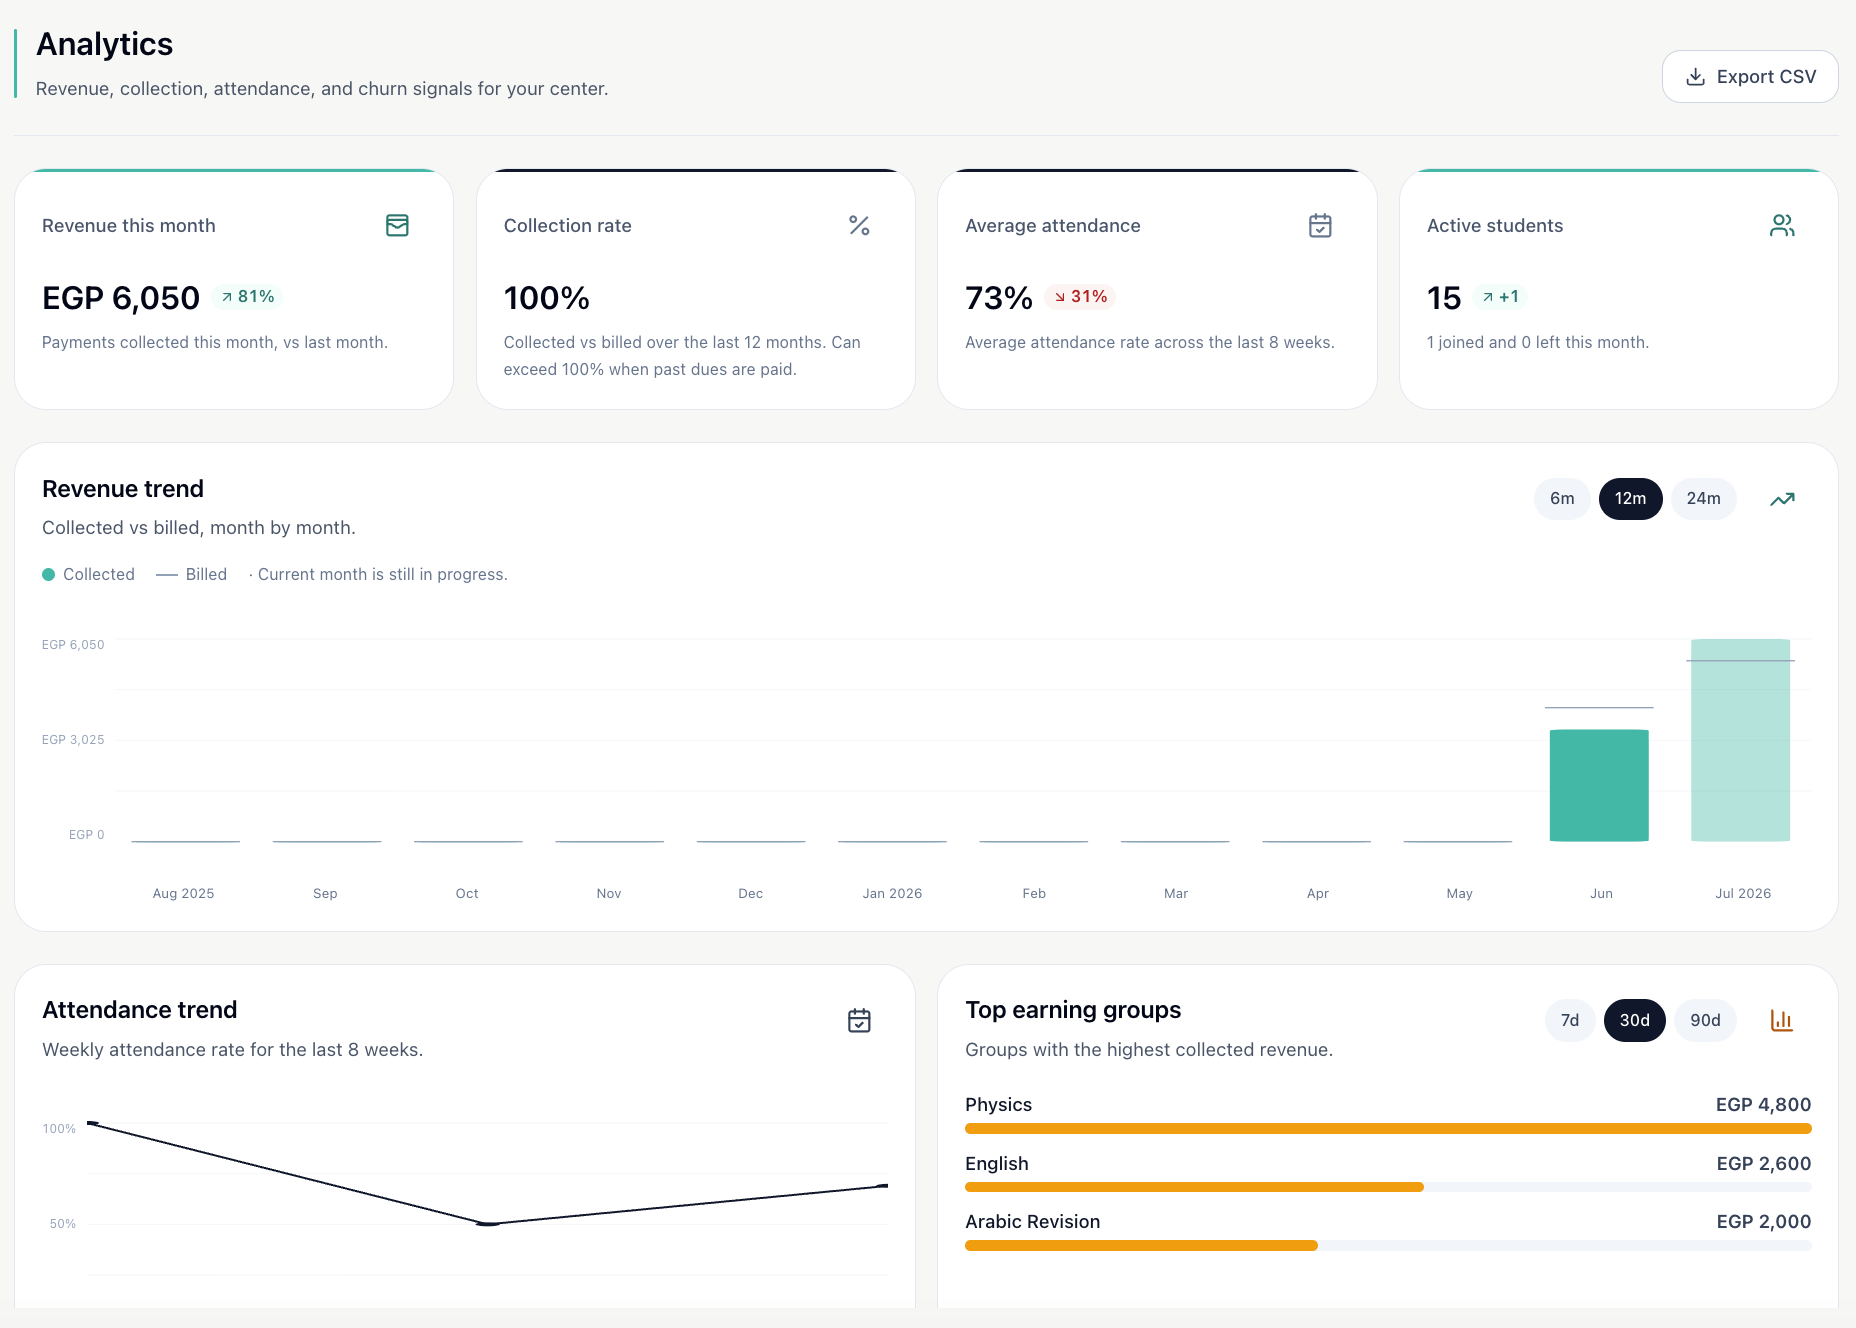Switch top earning groups to 90d
Viewport: 1856px width, 1328px height.
(x=1706, y=1021)
